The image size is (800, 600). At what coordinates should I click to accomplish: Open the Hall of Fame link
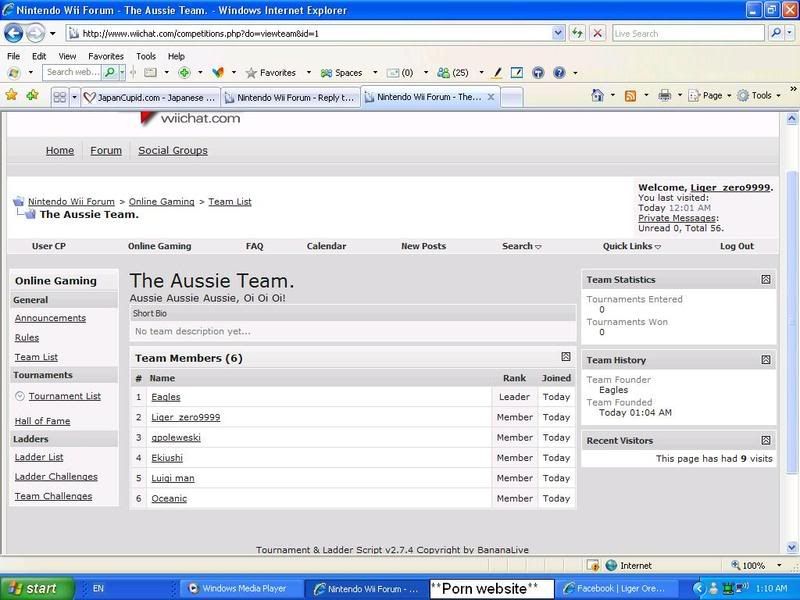[x=42, y=421]
